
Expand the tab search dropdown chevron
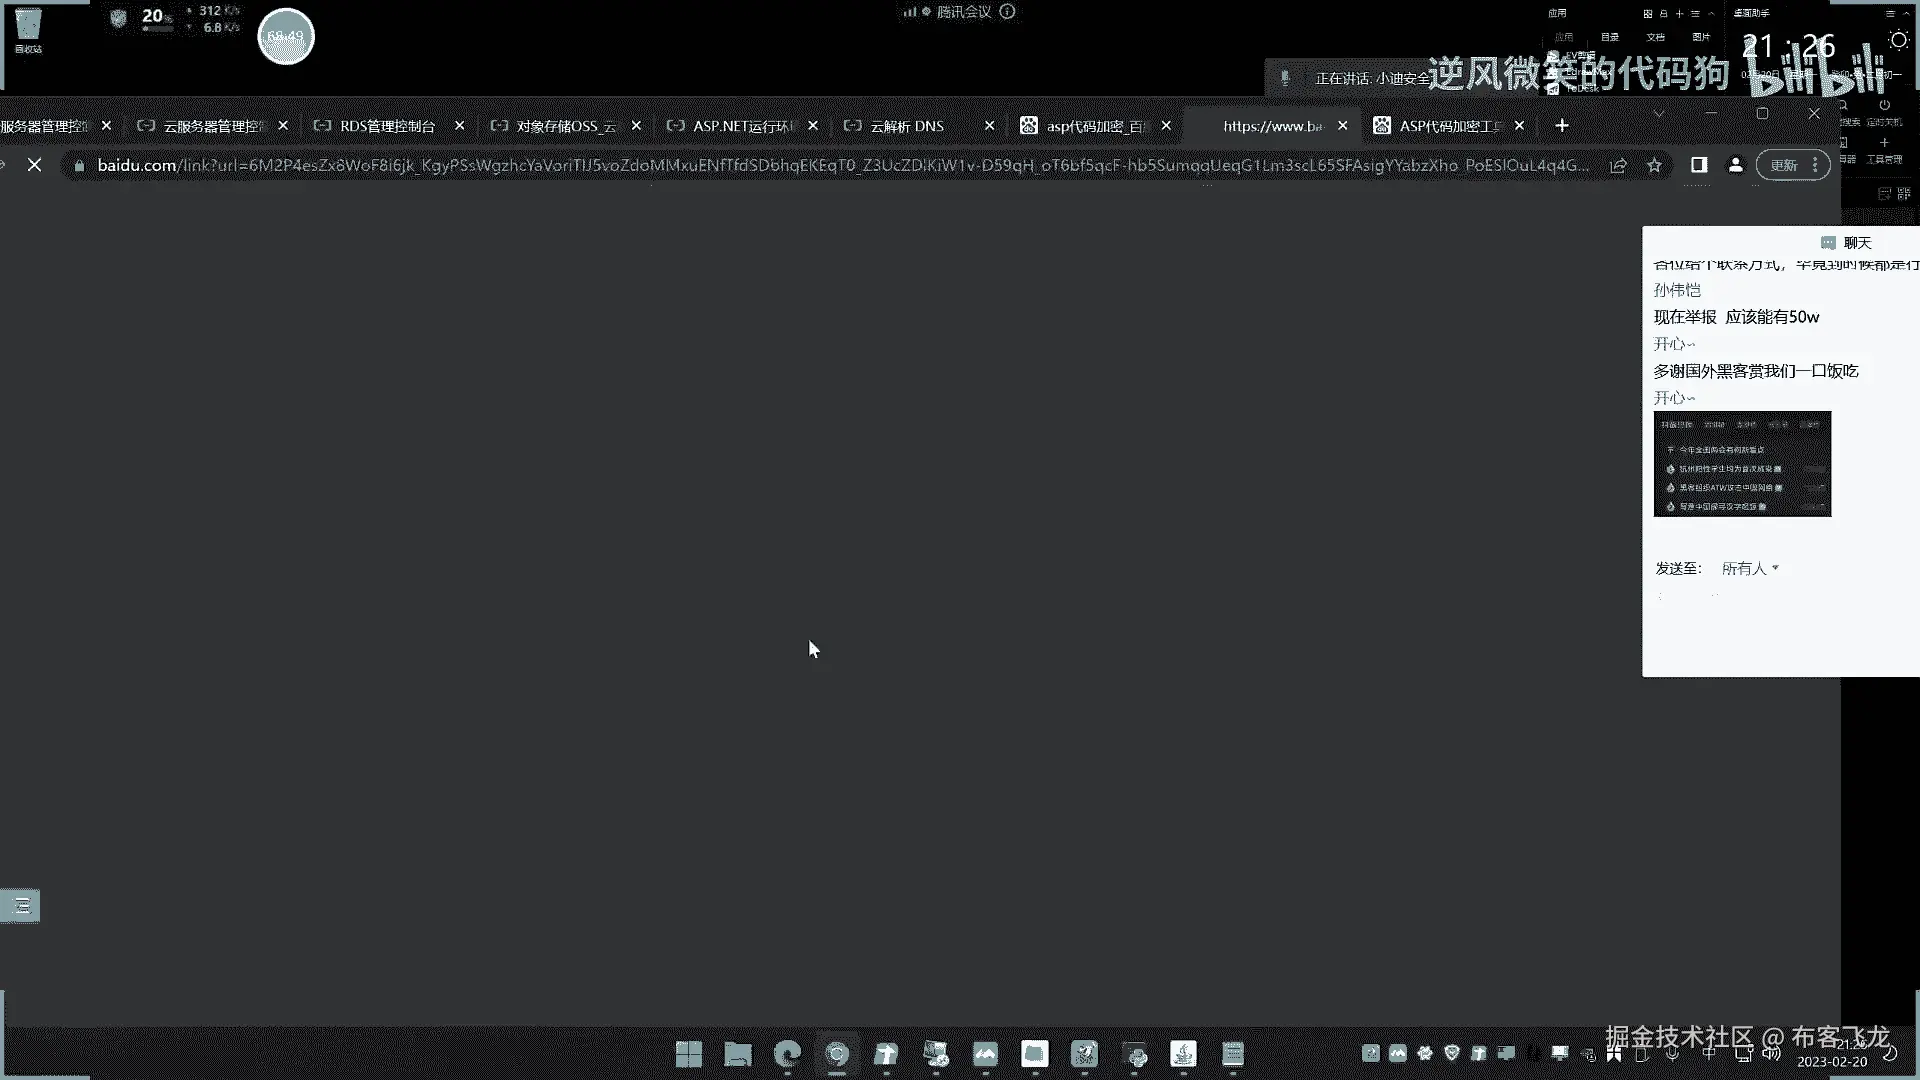1659,114
